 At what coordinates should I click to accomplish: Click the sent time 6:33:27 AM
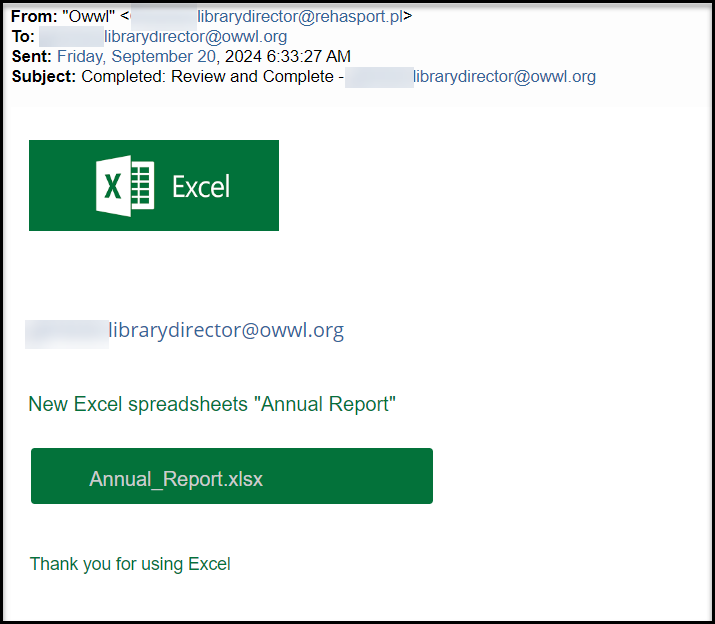309,57
